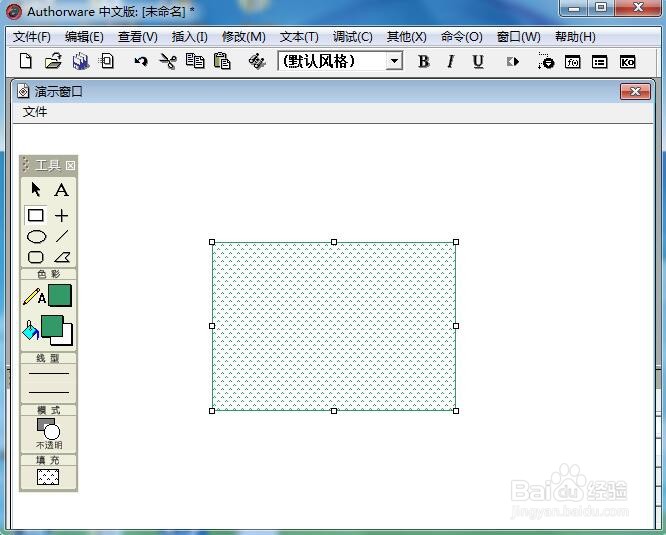This screenshot has height=535, width=666.
Task: Open the Functions window icon
Action: [573, 62]
